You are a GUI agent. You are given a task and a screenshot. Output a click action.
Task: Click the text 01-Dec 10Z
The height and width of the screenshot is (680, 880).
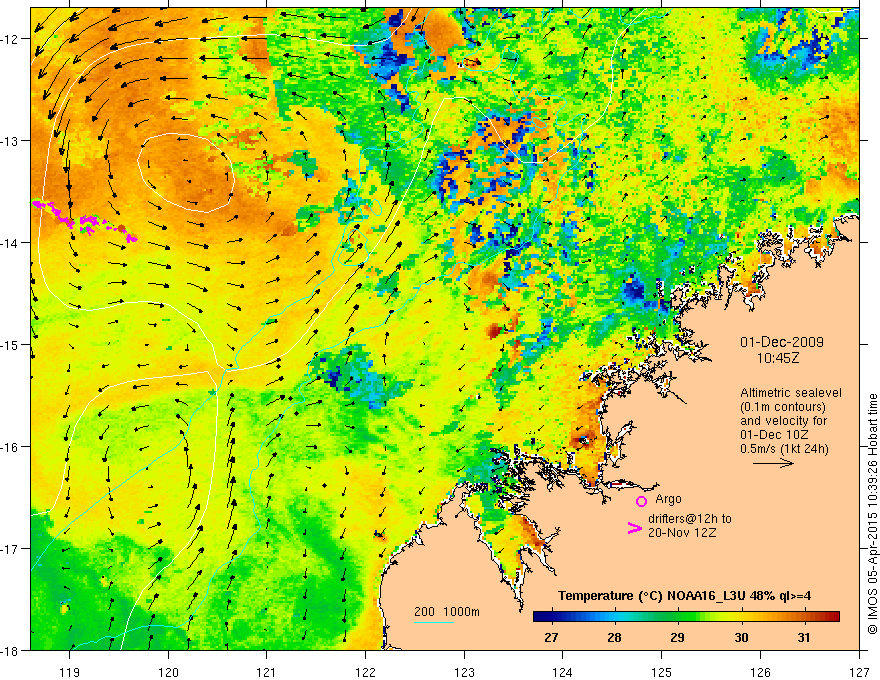tap(776, 435)
